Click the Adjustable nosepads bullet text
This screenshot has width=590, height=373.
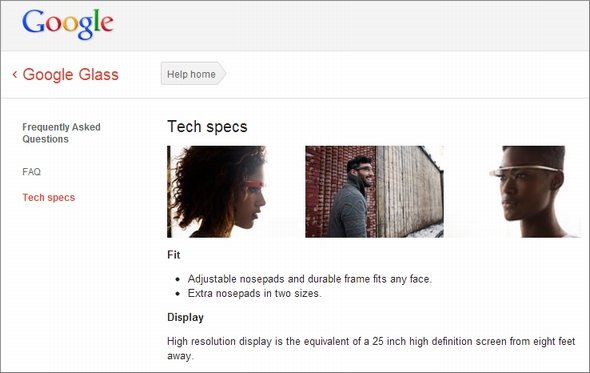pos(310,279)
